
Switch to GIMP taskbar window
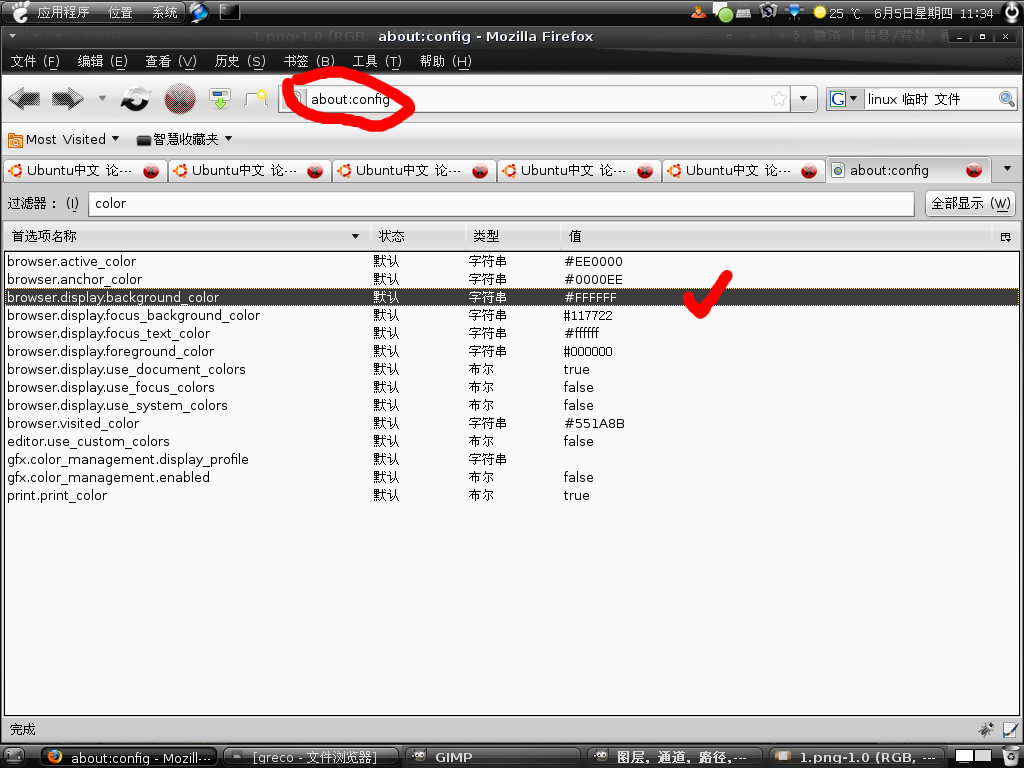tap(492, 758)
